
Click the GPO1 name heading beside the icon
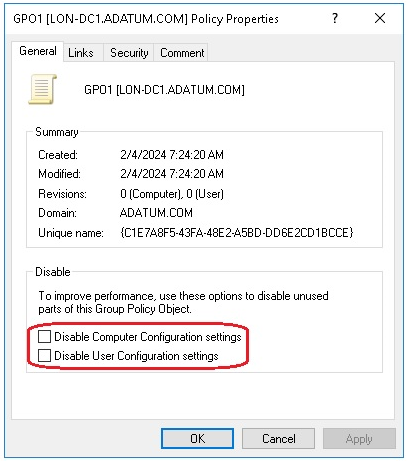[x=164, y=90]
